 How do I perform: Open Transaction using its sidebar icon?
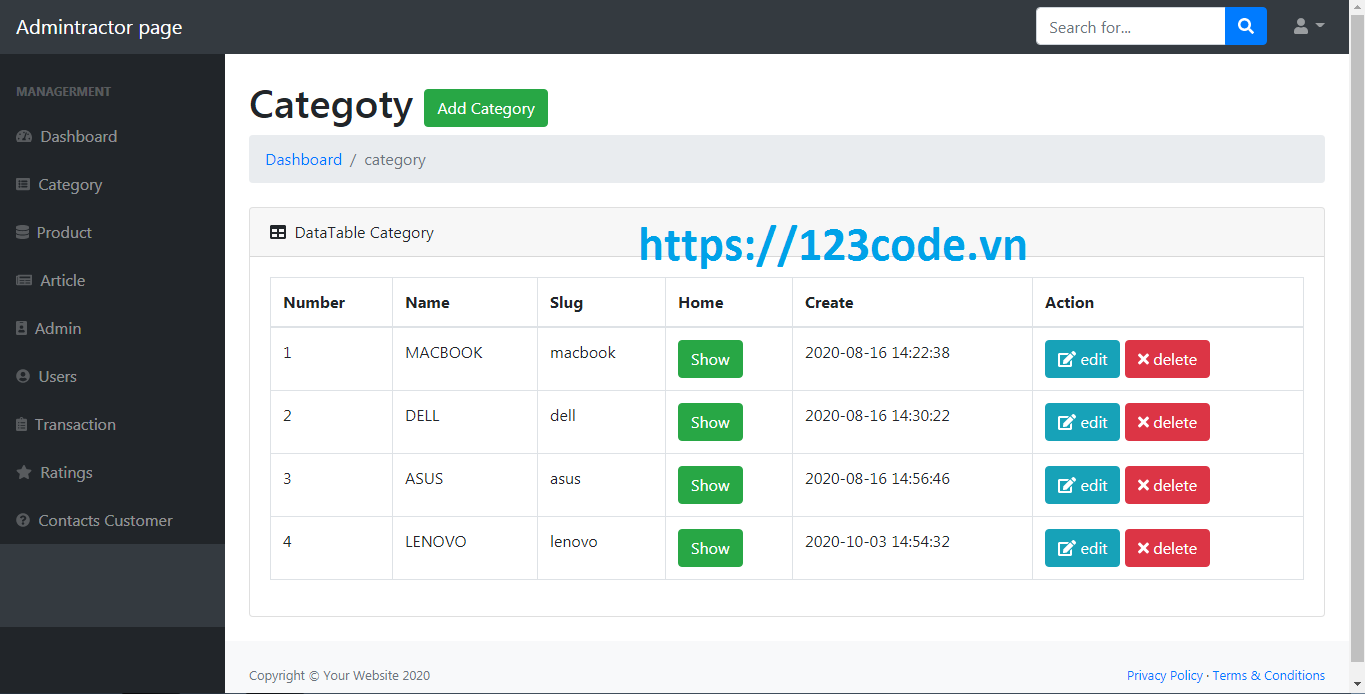pyautogui.click(x=22, y=424)
